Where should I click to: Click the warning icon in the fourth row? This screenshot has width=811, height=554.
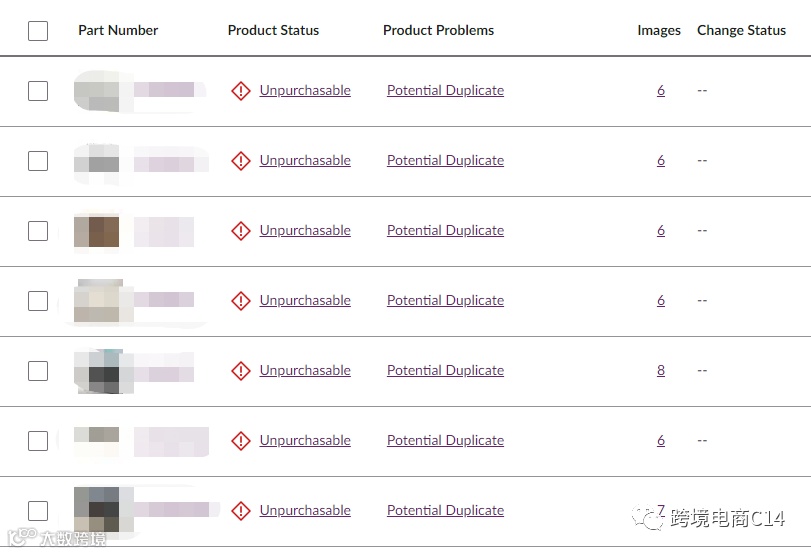pyautogui.click(x=240, y=301)
